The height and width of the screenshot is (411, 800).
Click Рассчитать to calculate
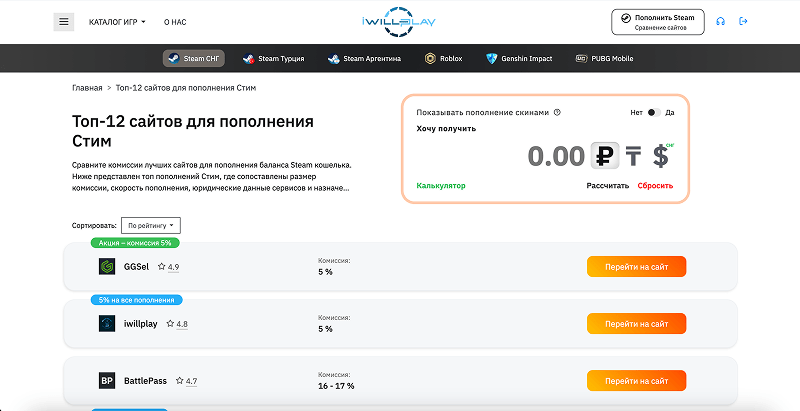[x=608, y=186]
